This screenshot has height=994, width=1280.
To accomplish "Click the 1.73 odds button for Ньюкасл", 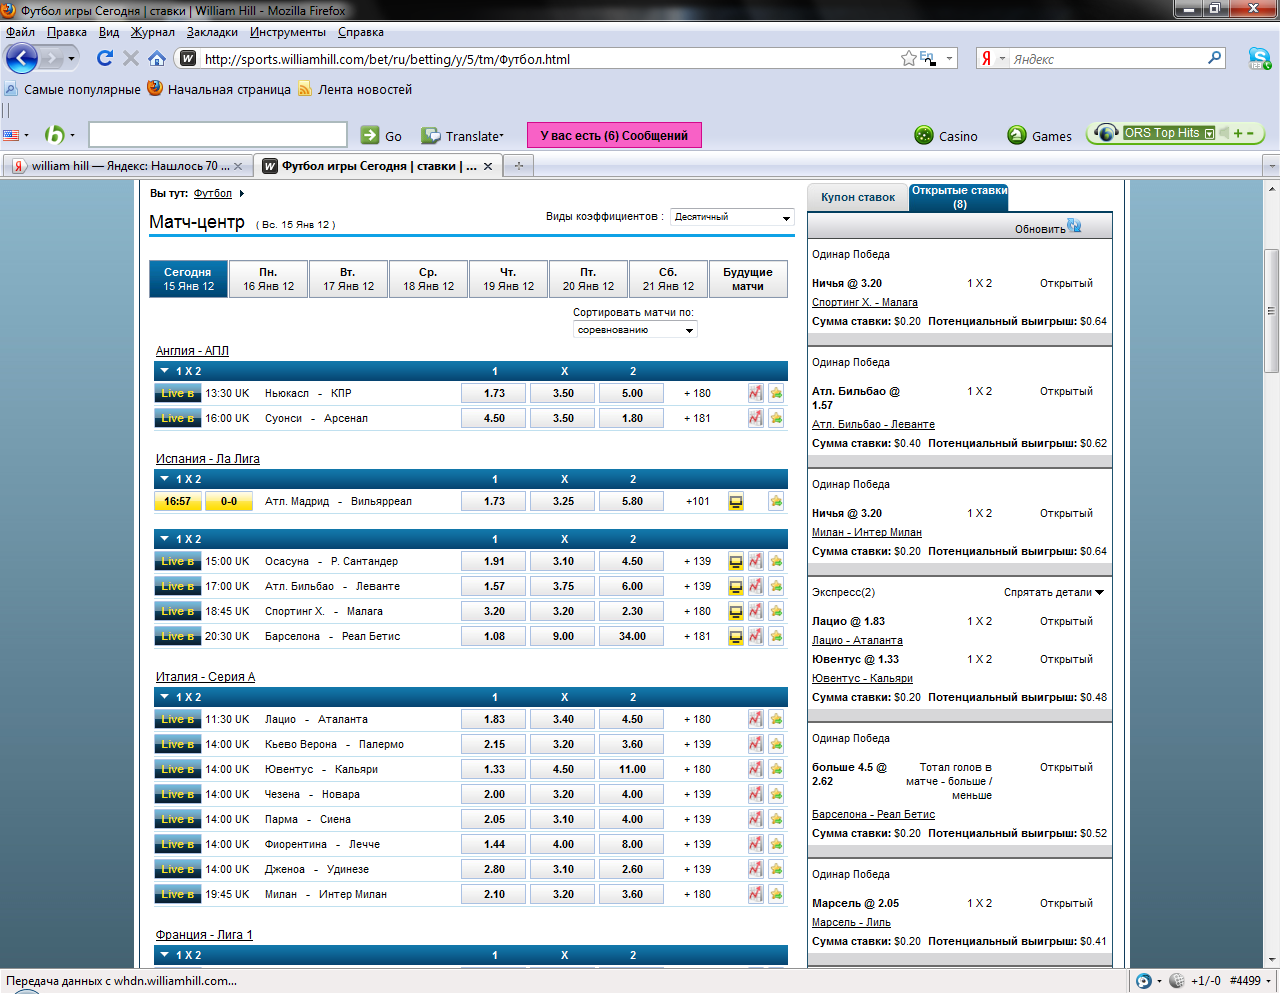I will point(494,393).
